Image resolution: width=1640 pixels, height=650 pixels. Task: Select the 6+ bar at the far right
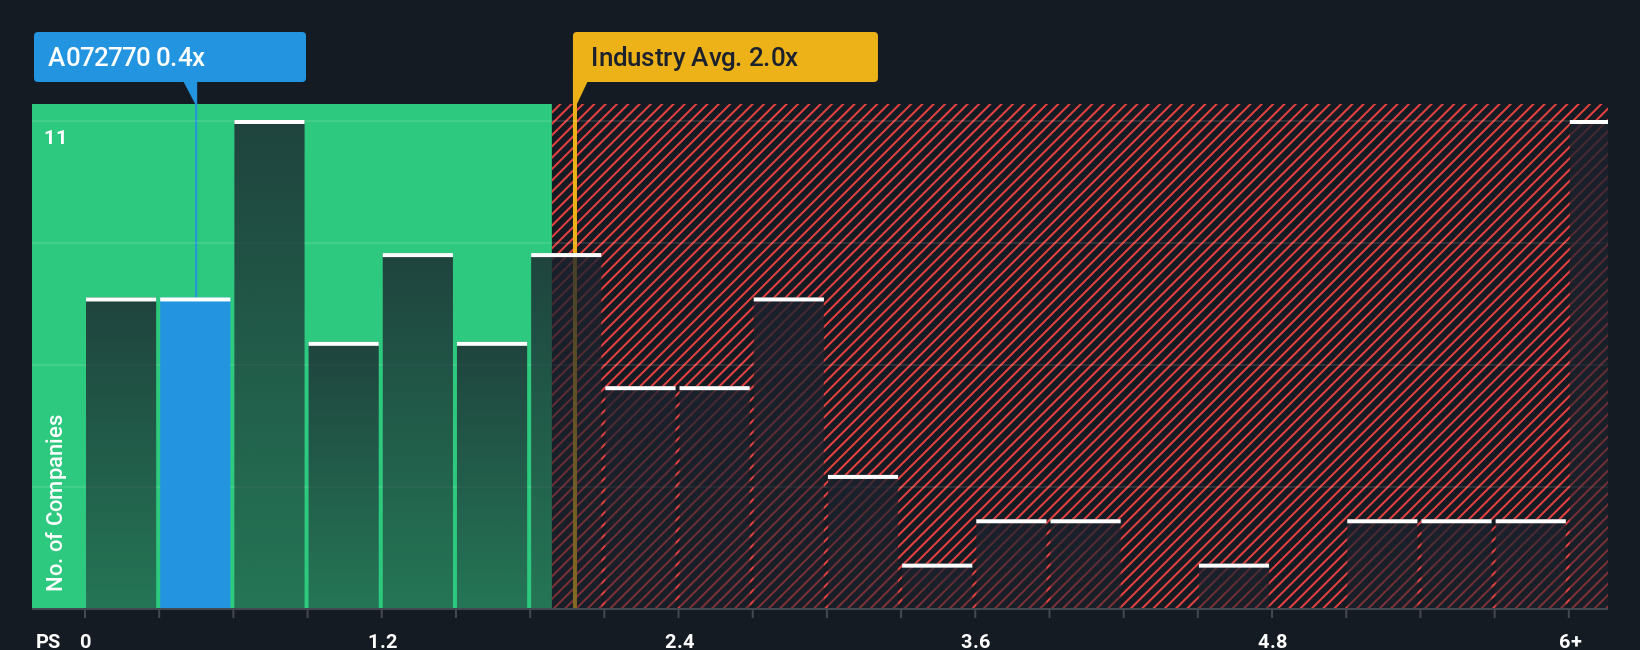(x=1589, y=364)
